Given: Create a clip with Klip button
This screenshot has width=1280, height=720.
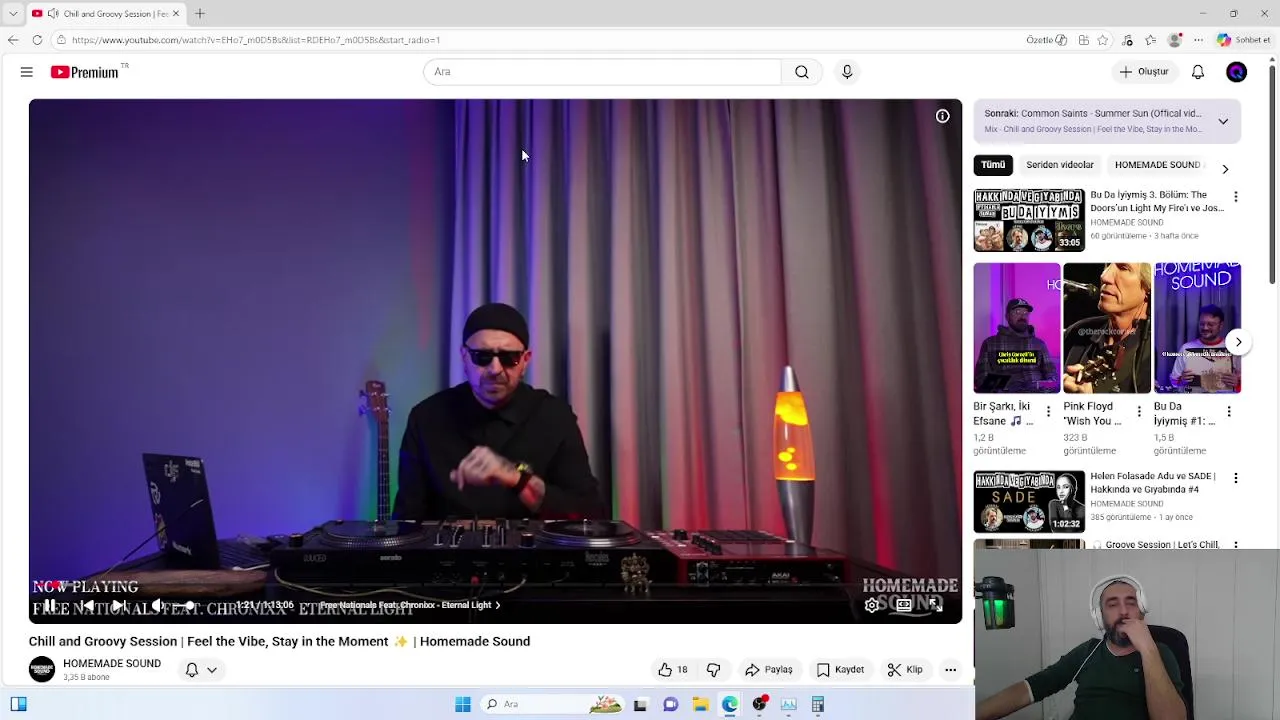Looking at the screenshot, I should pos(905,670).
